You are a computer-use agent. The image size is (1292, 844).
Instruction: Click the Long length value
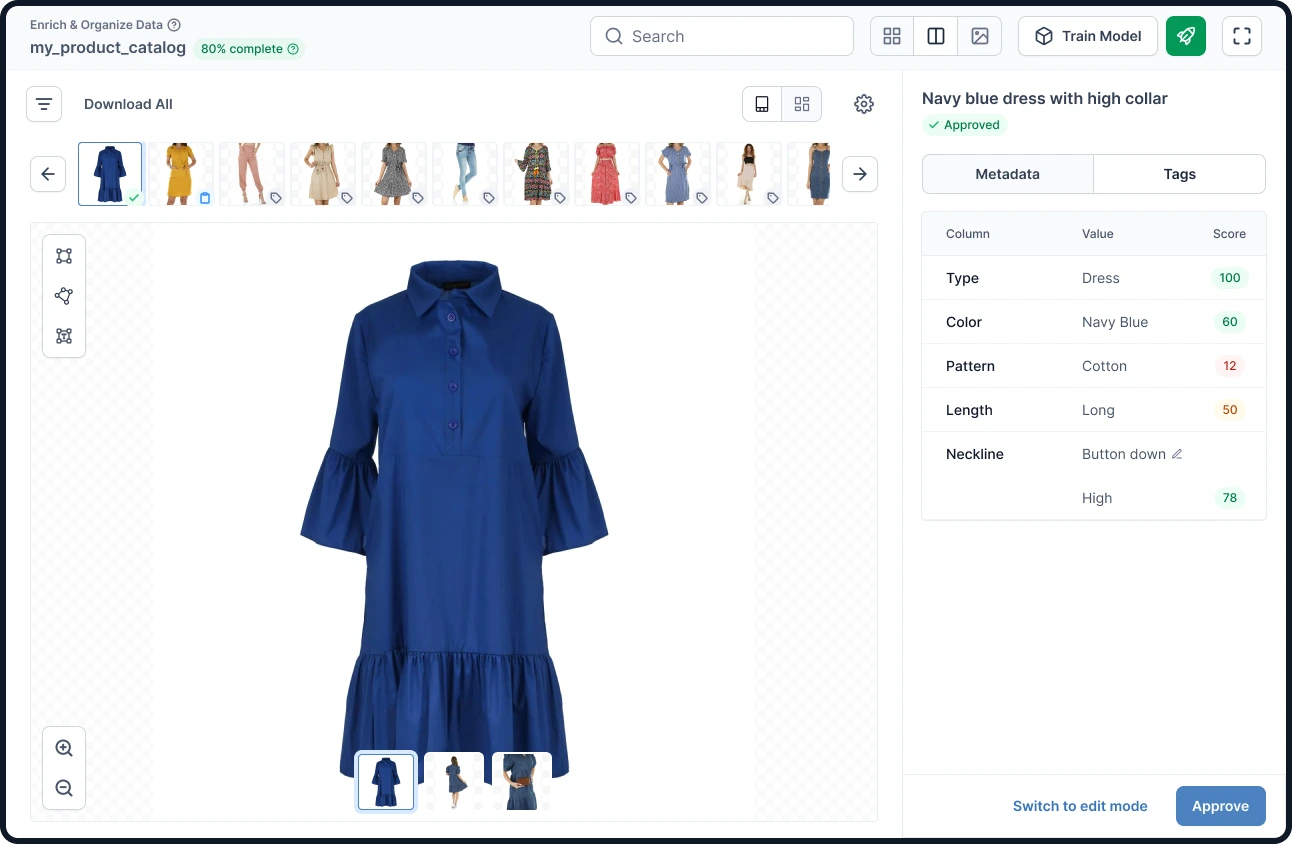(1098, 410)
